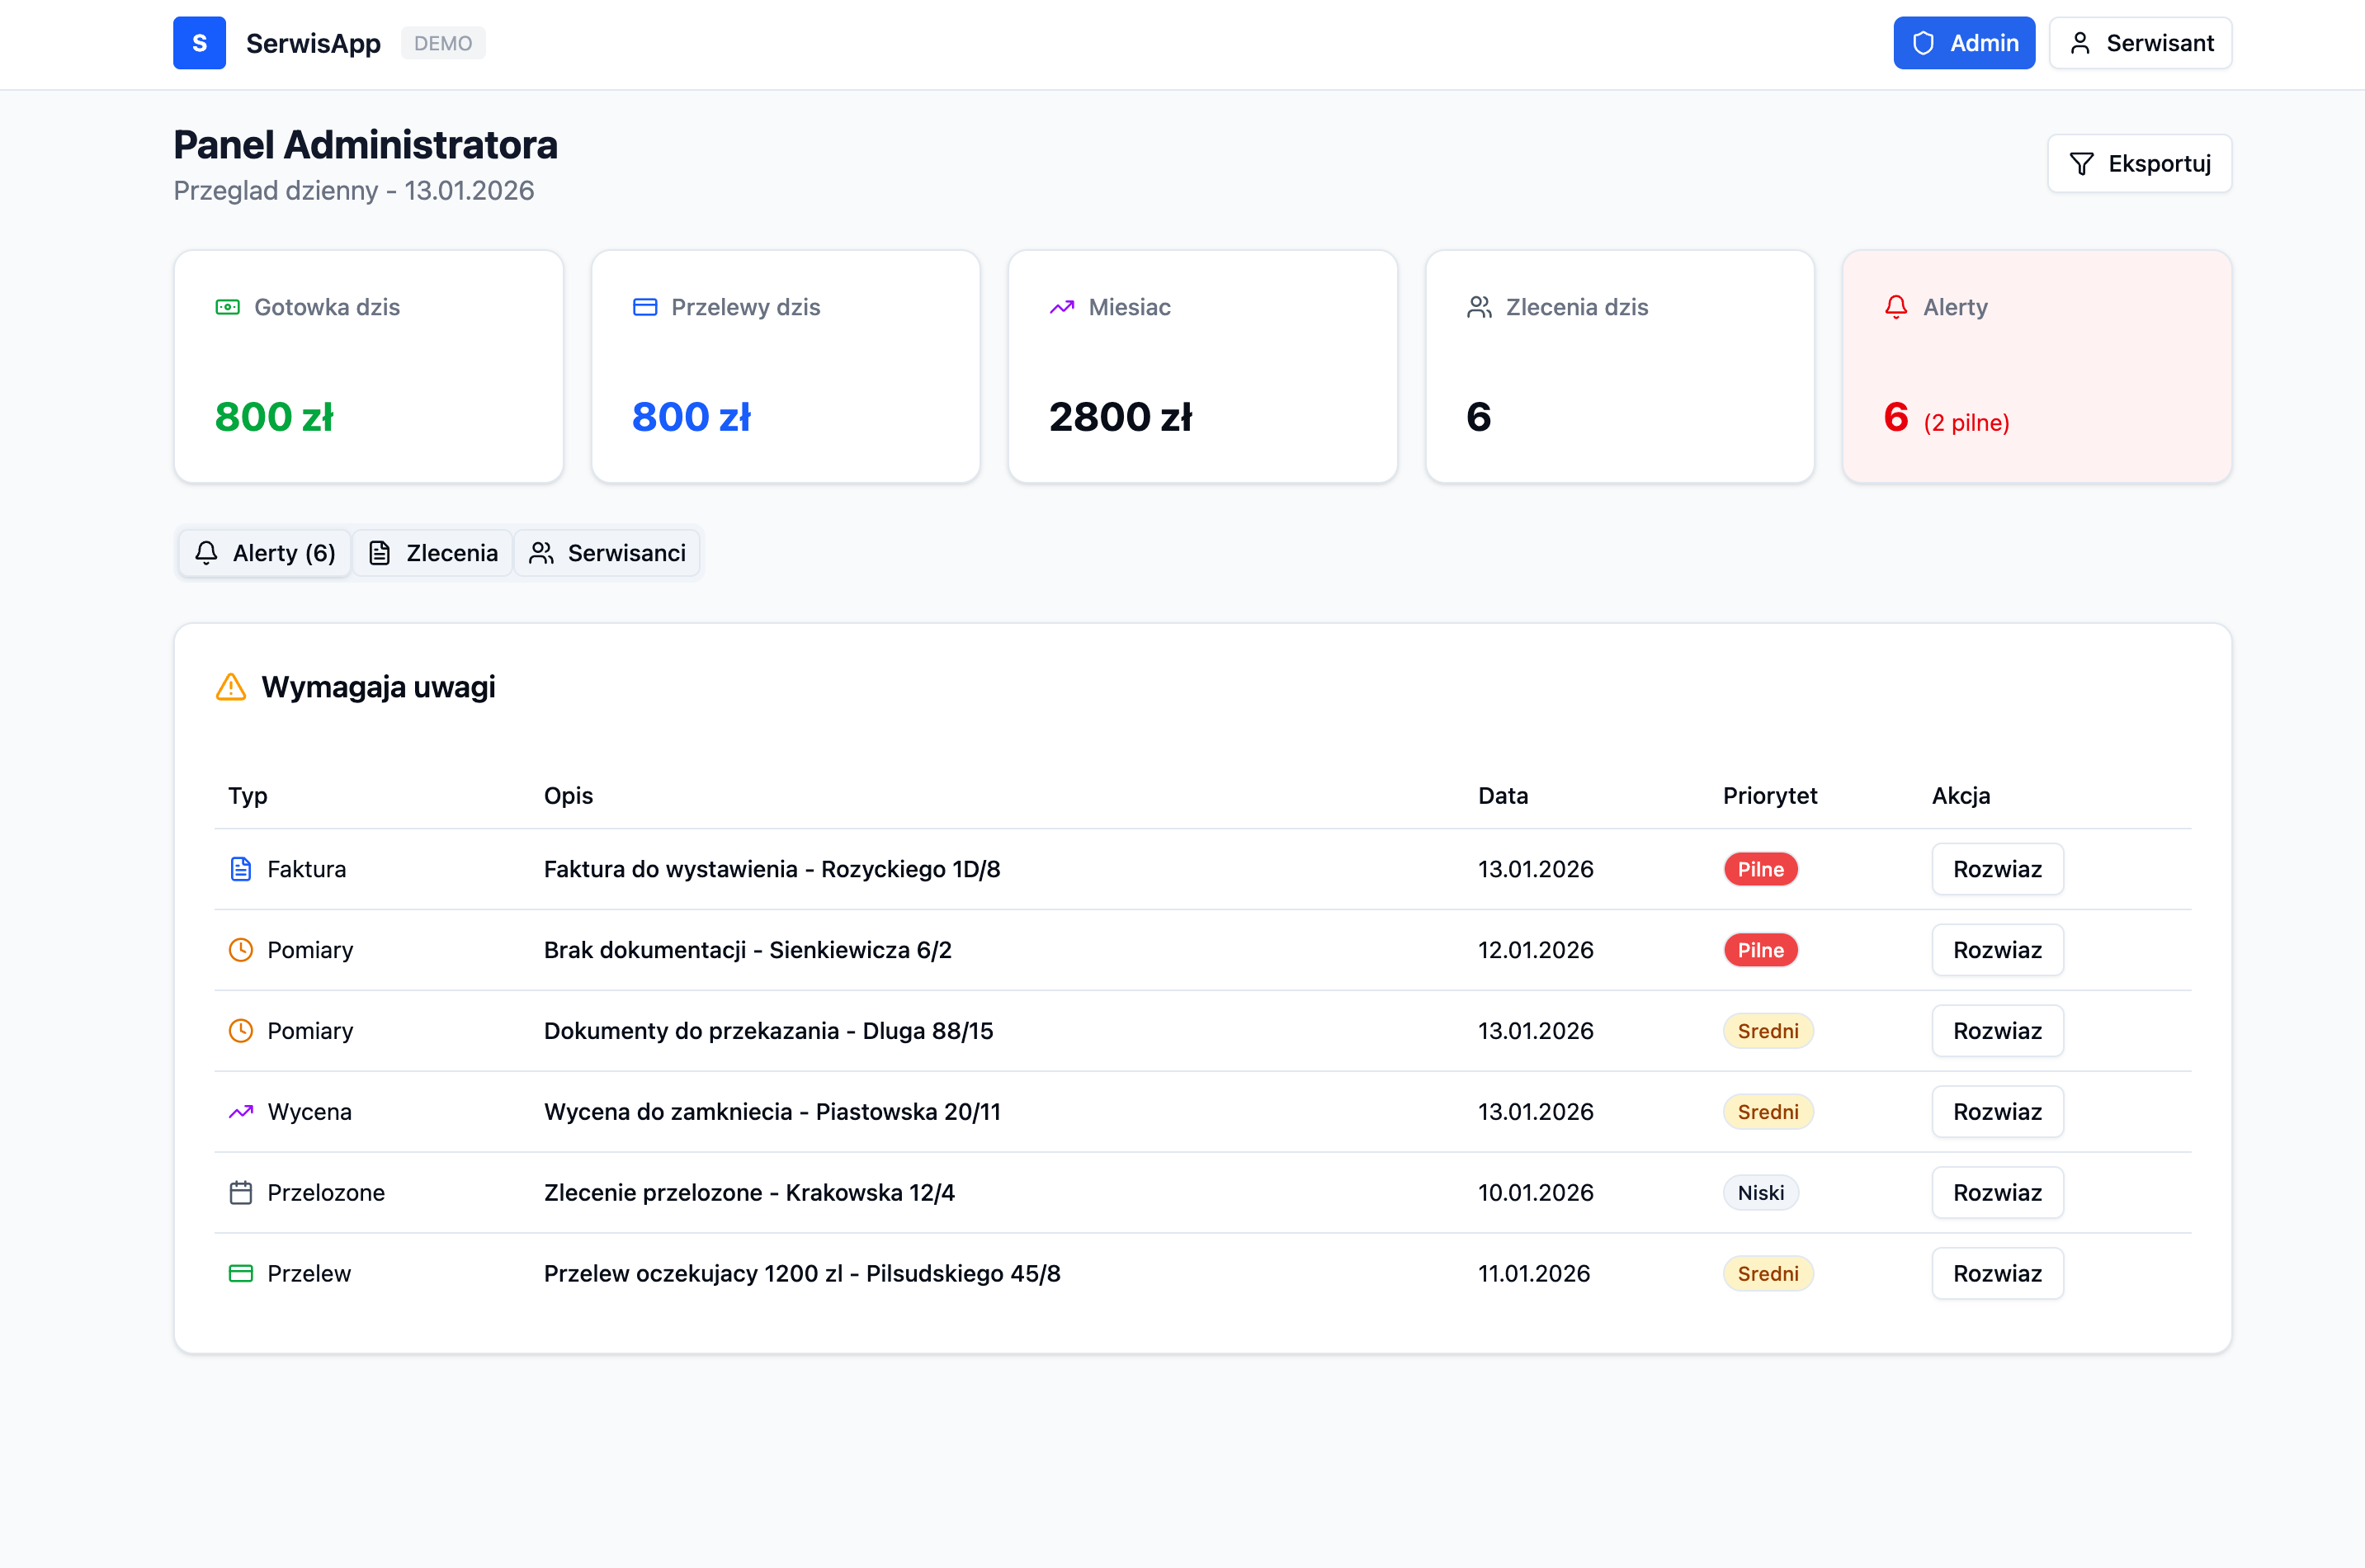
Task: Click the blue 800 zł transfers amount
Action: [x=691, y=417]
